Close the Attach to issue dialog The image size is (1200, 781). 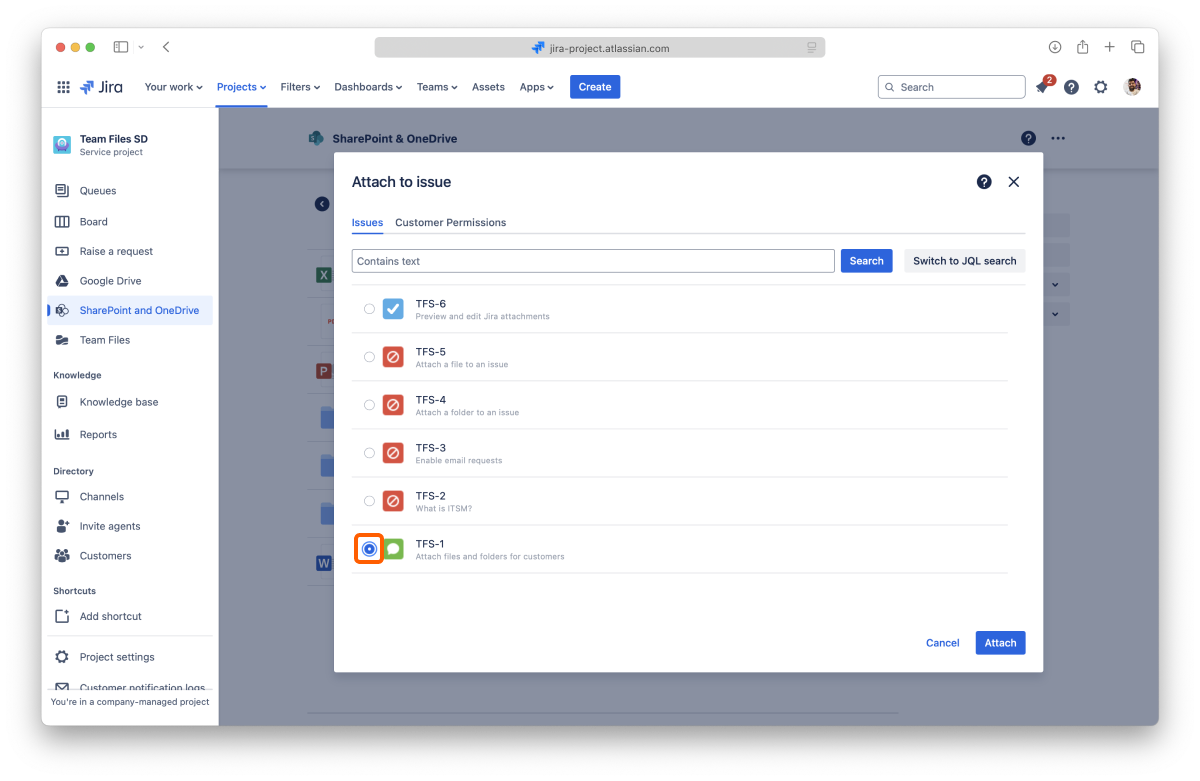point(1013,182)
